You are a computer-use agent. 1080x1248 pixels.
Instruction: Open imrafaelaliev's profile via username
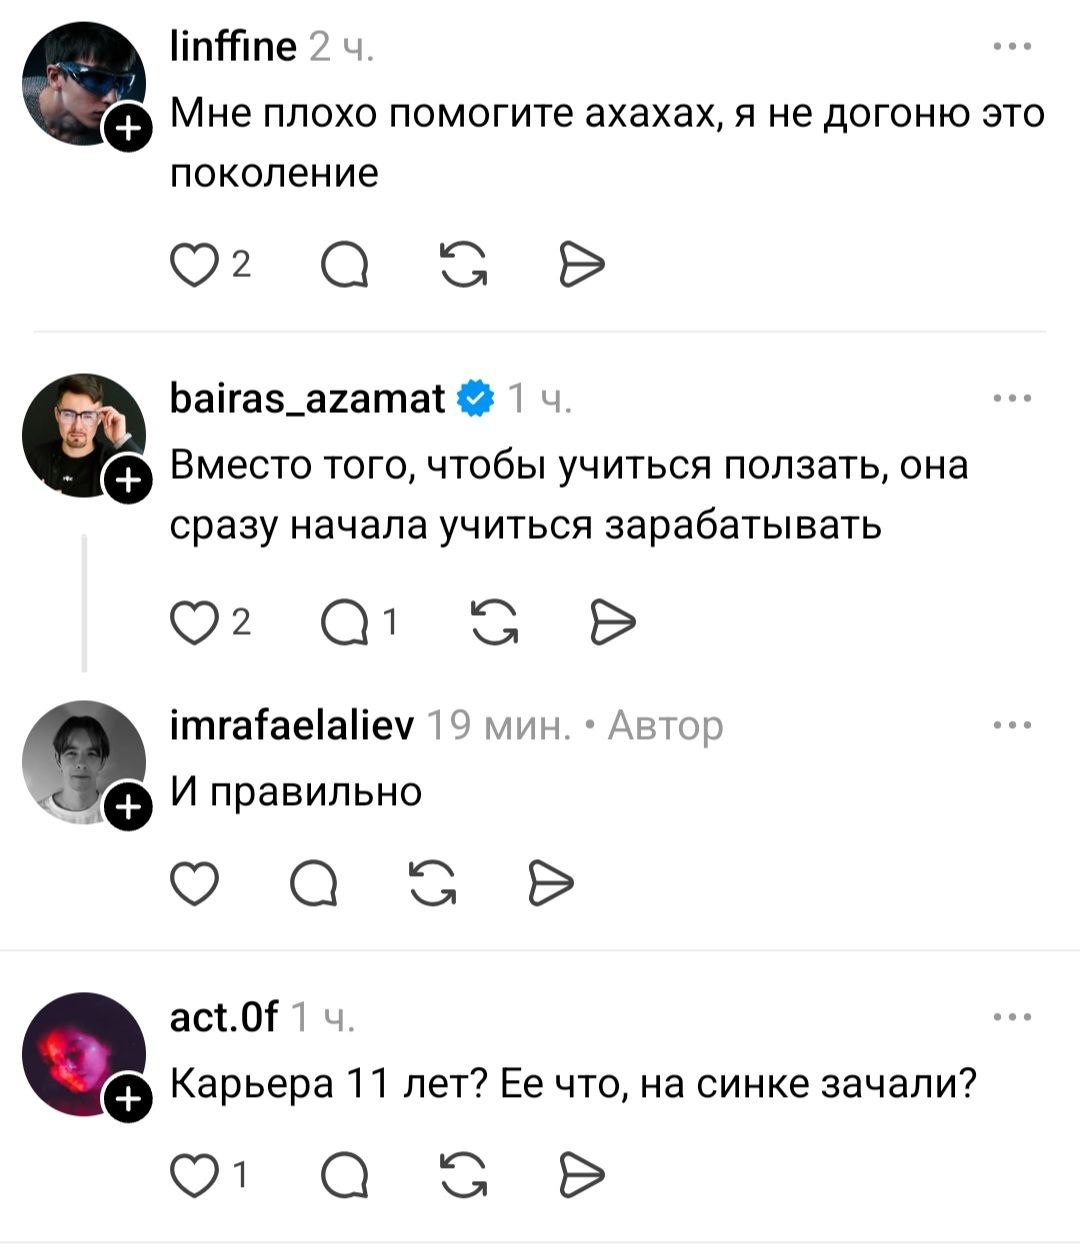click(293, 726)
